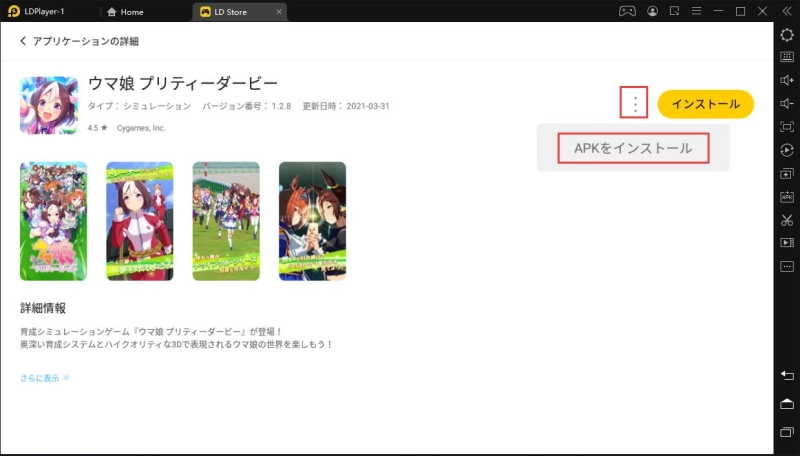
Task: Expand description with さらに表示
Action: pos(44,378)
